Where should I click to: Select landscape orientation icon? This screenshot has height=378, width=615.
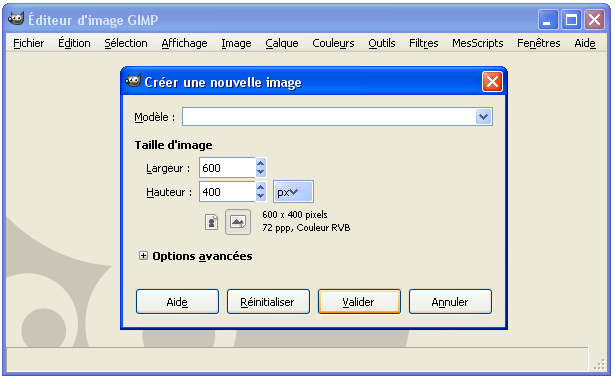238,222
